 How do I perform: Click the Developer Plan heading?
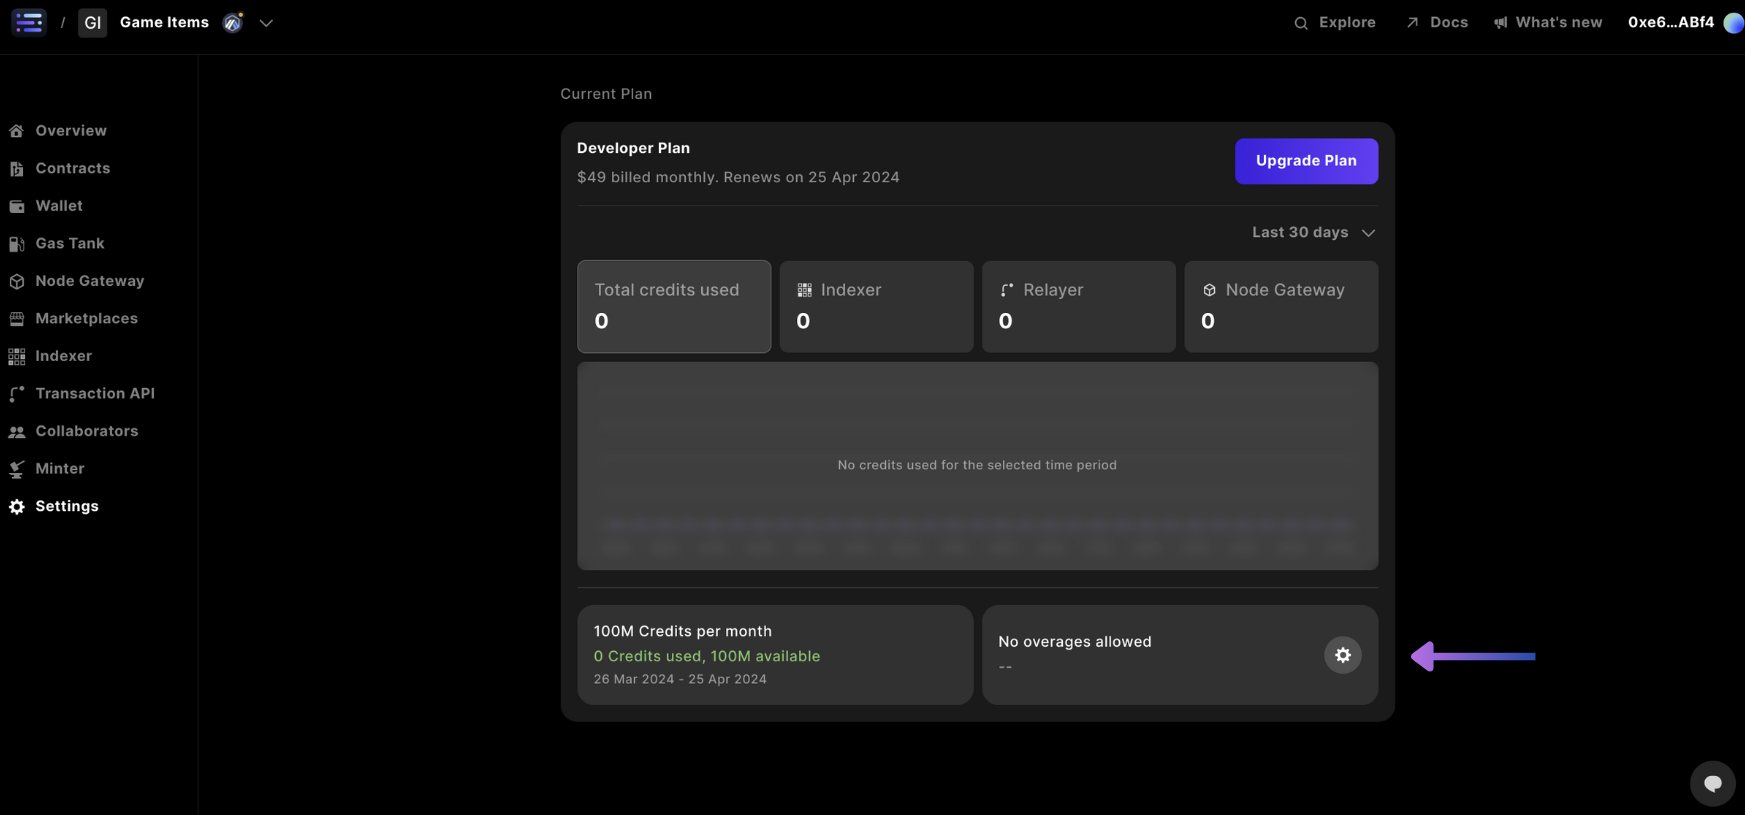click(x=633, y=148)
